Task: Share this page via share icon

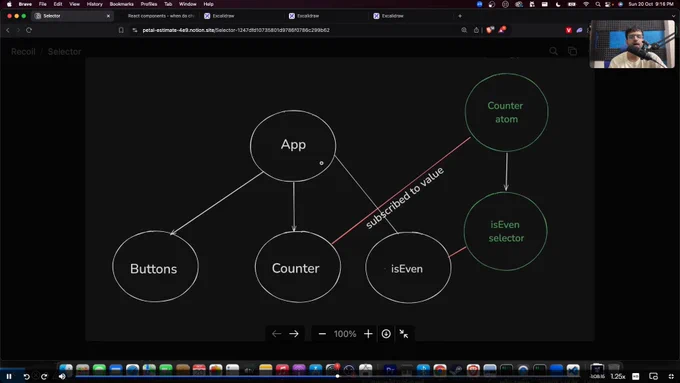Action: click(x=476, y=30)
